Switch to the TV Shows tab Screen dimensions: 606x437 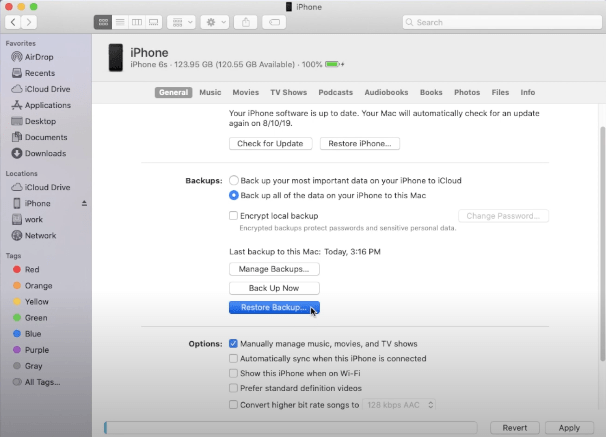[288, 92]
